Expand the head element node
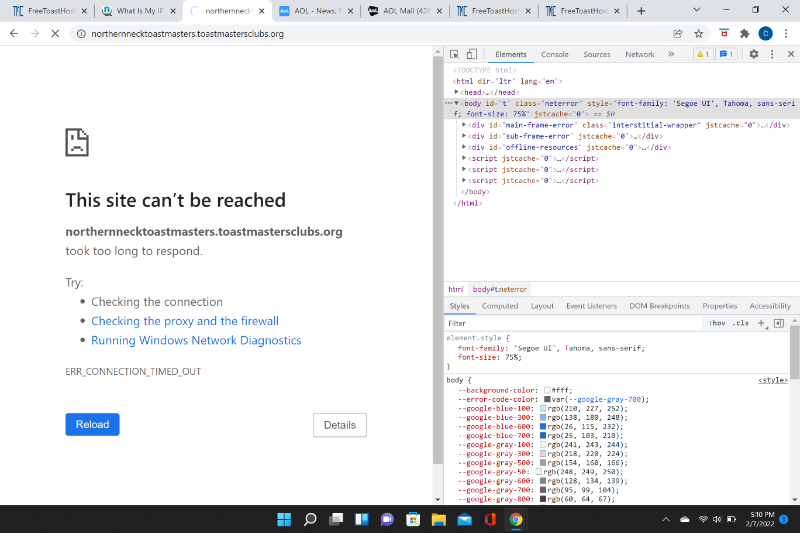 (457, 92)
